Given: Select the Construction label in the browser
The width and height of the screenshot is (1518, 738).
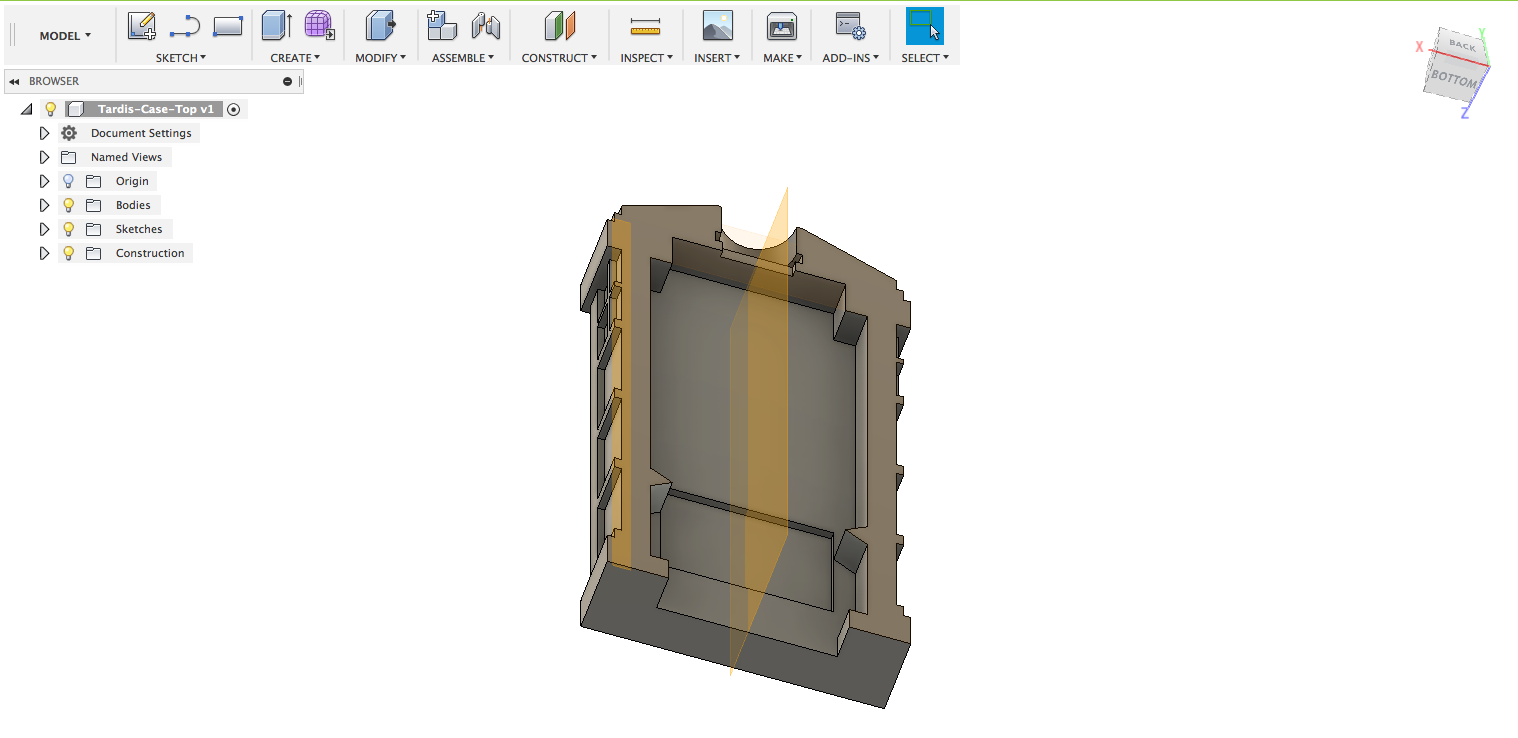Looking at the screenshot, I should pyautogui.click(x=150, y=253).
